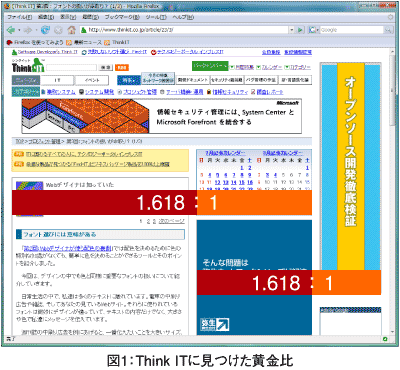Image resolution: width=400 pixels, height=370 pixels.
Task: Reload the page with the refresh icon
Action: (x=45, y=30)
